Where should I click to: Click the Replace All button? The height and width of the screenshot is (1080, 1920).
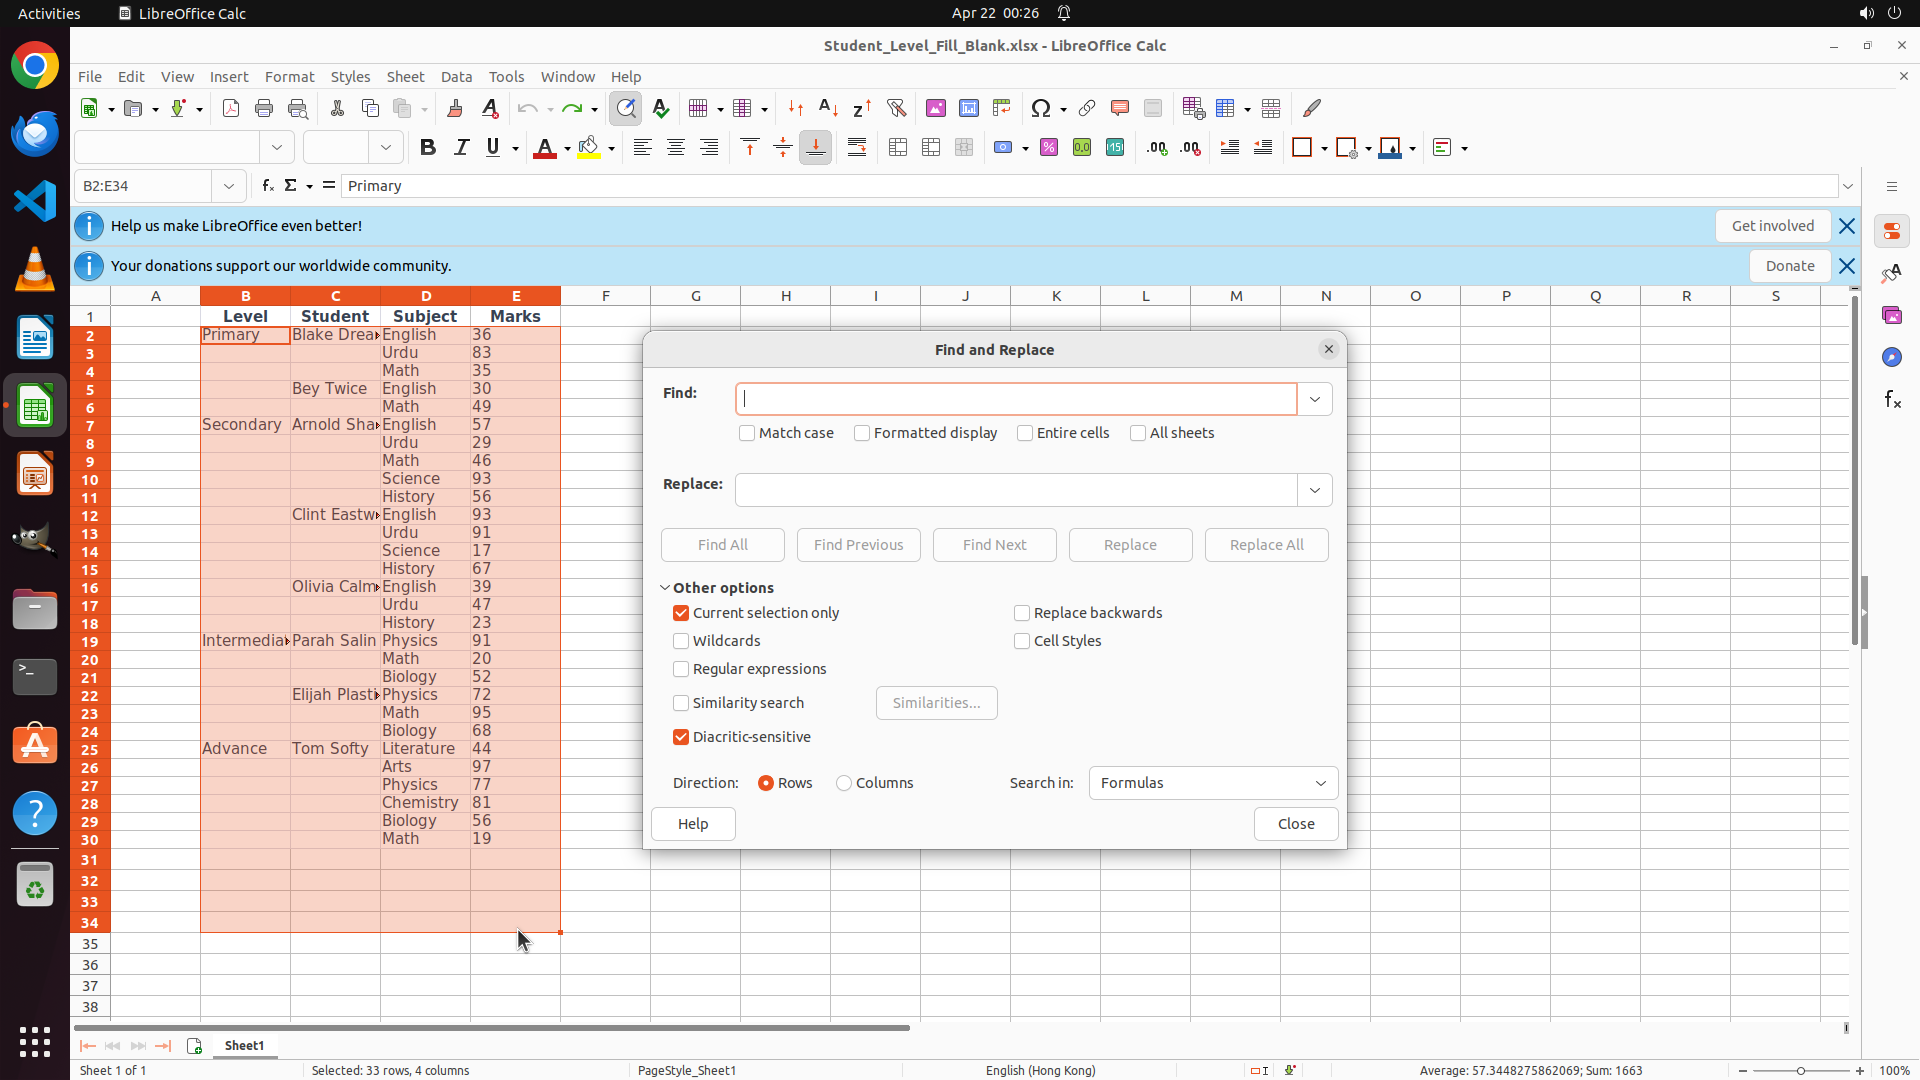tap(1266, 545)
